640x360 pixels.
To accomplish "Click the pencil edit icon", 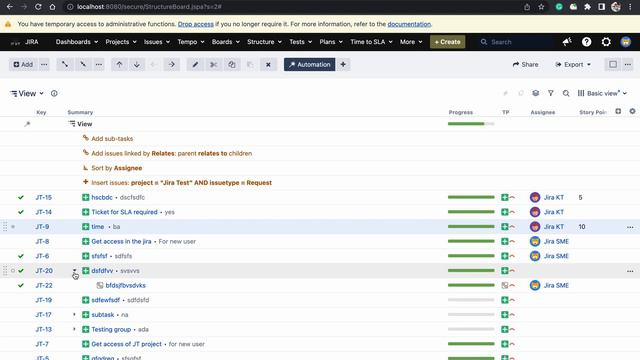I will 195,64.
